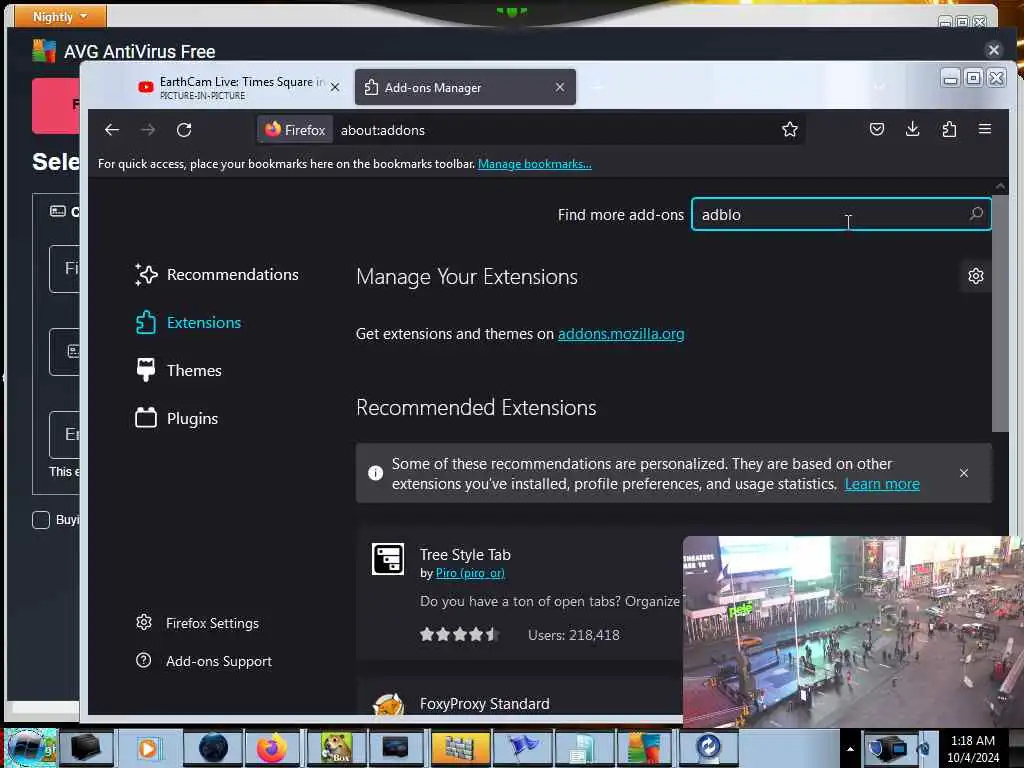Select the Add-ons Manager tab
Screen dimensions: 1024x768
click(465, 88)
